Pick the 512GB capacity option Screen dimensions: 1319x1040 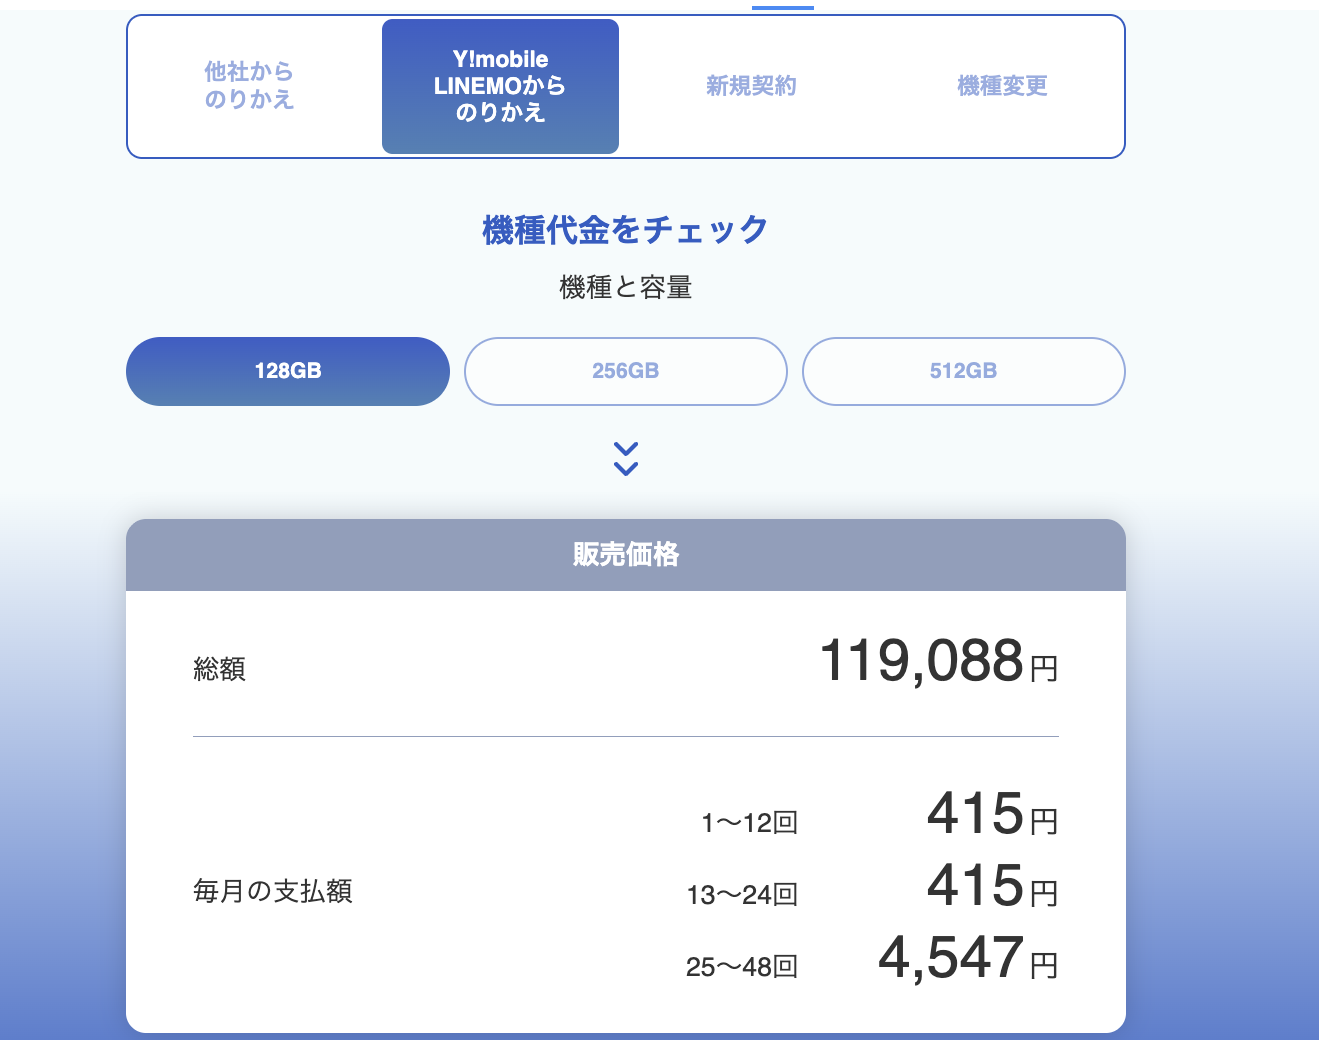coord(963,371)
